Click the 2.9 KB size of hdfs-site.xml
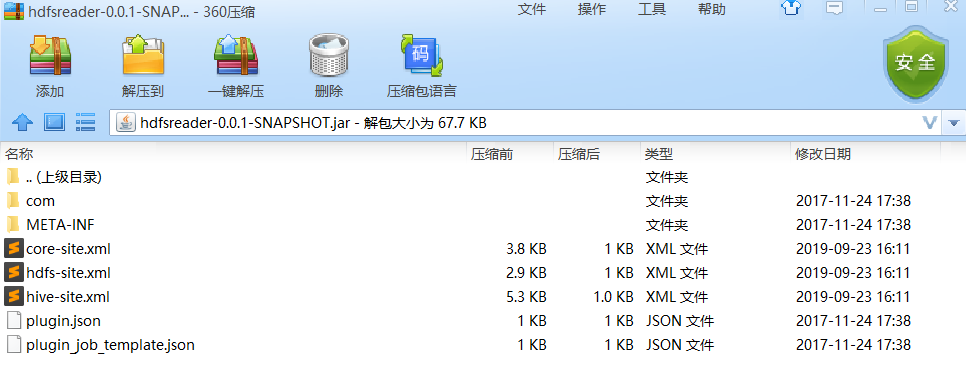The height and width of the screenshot is (377, 966). pos(526,272)
